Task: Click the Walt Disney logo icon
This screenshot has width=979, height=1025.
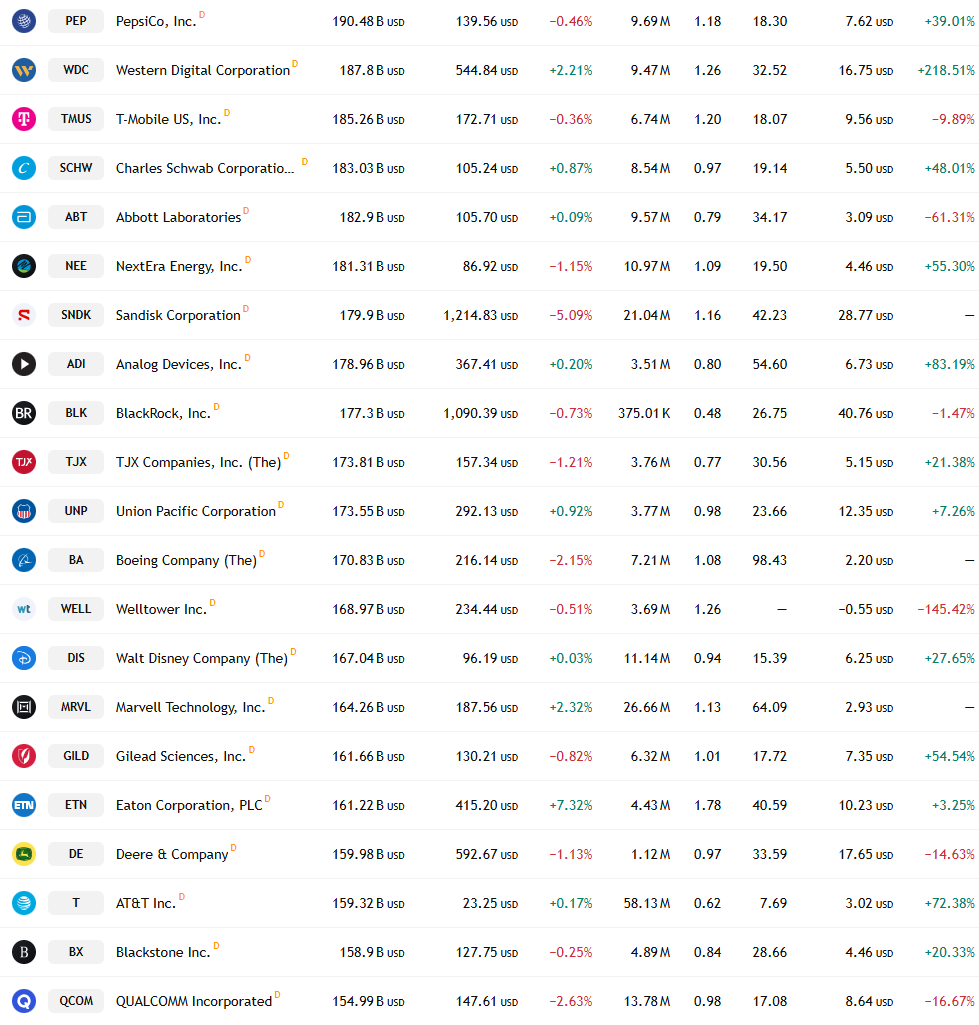Action: coord(24,658)
